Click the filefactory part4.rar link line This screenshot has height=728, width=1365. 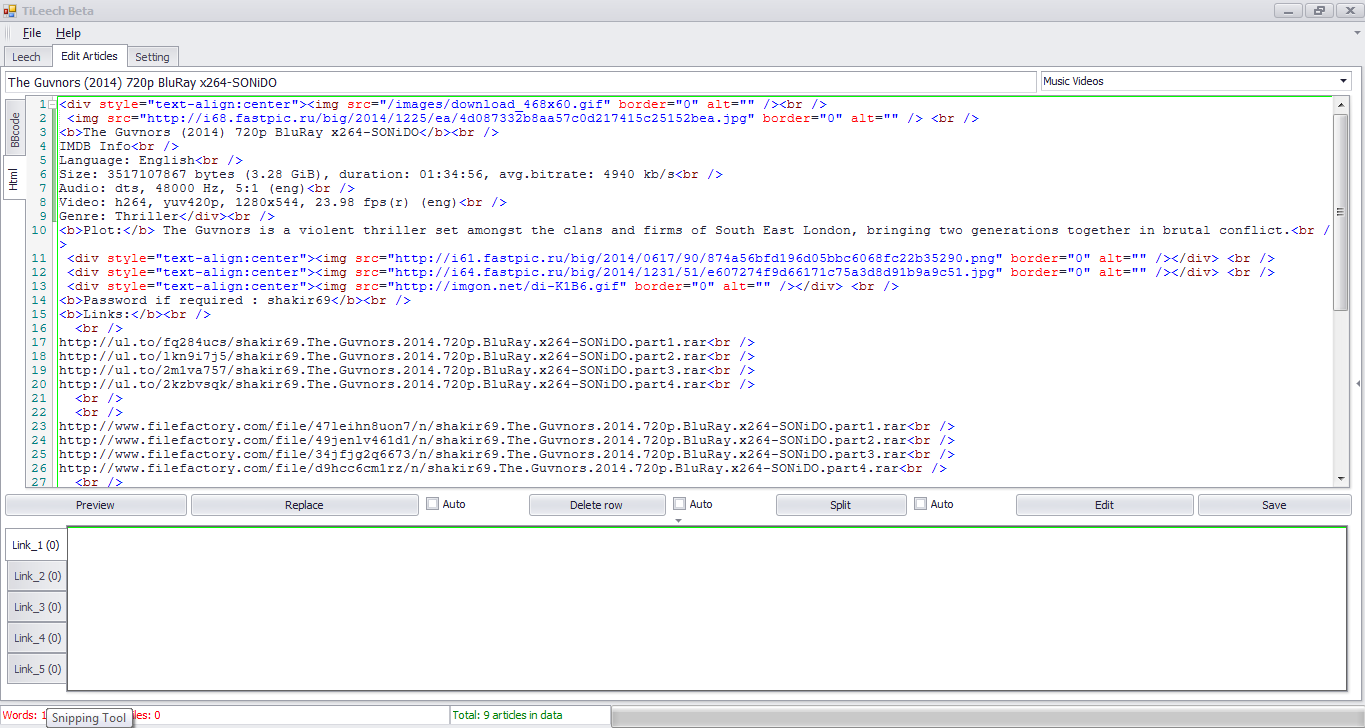(x=502, y=468)
